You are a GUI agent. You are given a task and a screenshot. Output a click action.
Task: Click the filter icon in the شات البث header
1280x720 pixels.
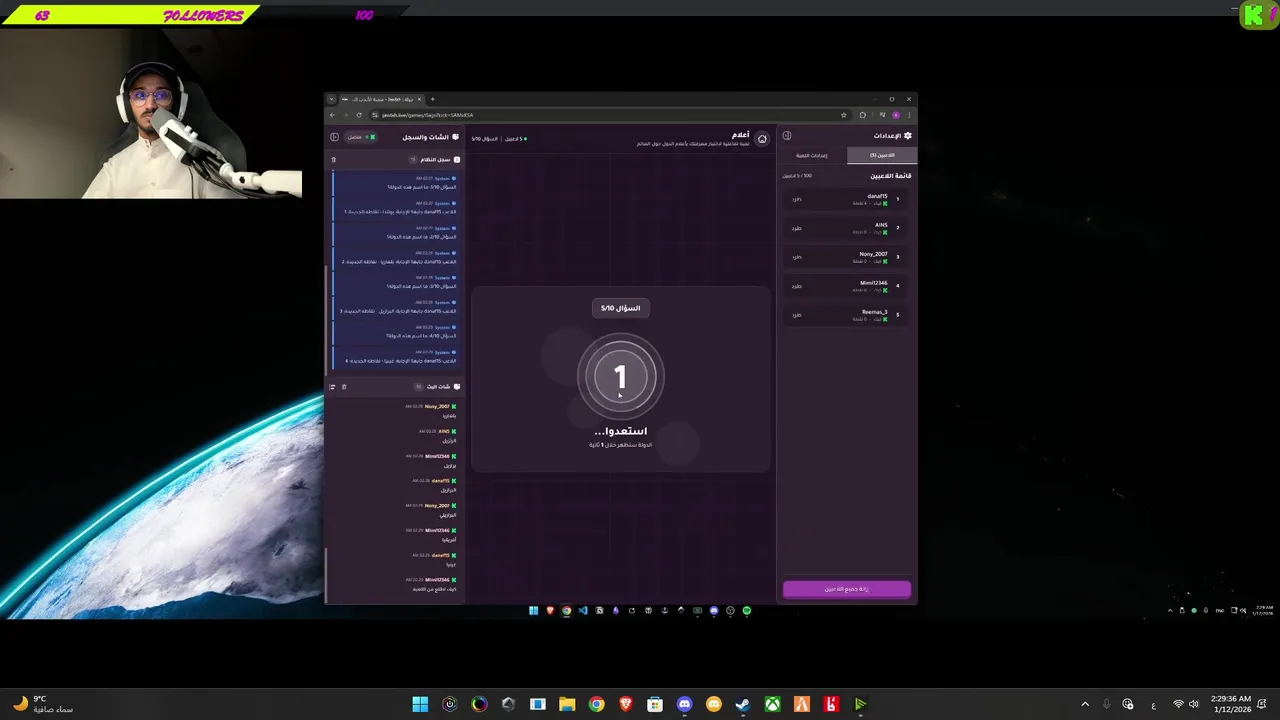[333, 387]
